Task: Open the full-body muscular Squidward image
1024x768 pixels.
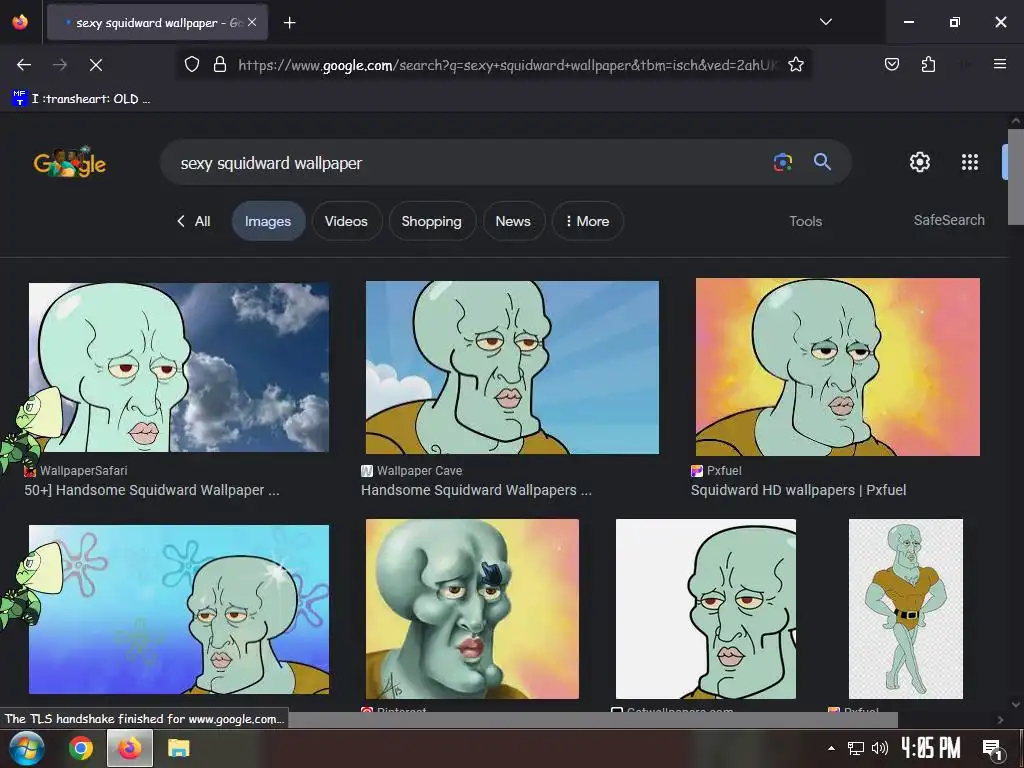Action: click(905, 609)
